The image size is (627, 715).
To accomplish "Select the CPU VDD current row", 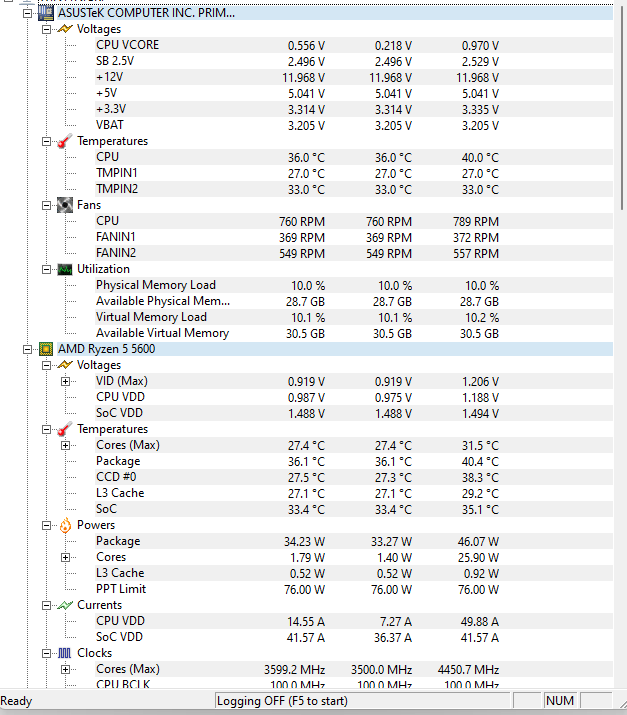I will [353, 621].
